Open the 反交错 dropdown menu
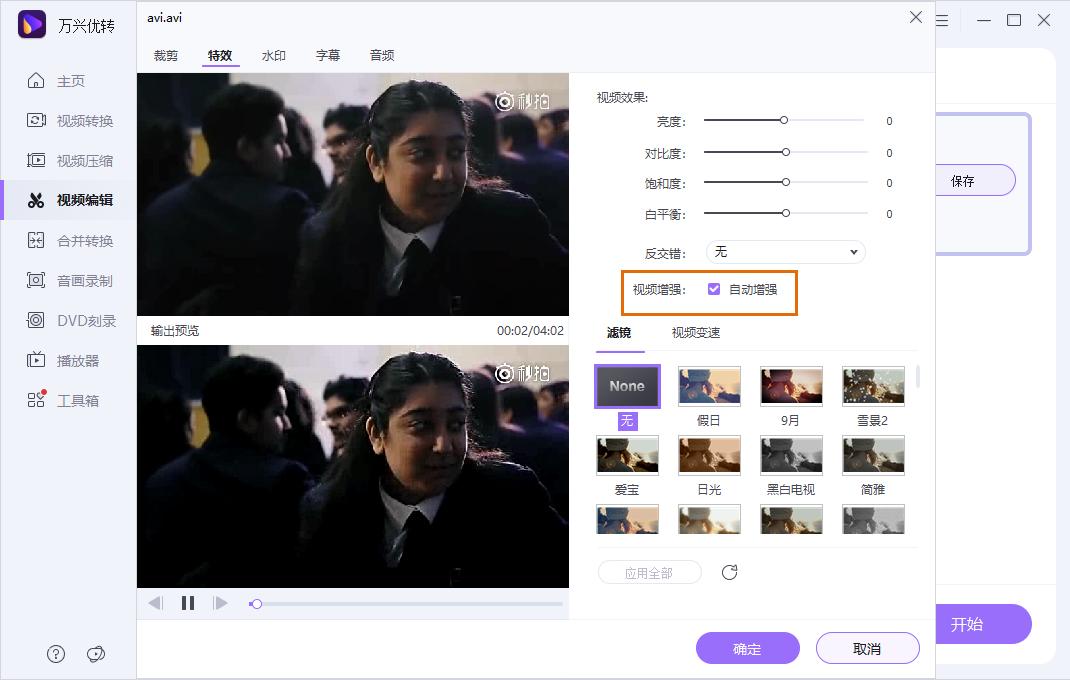Image resolution: width=1070 pixels, height=680 pixels. (x=785, y=253)
